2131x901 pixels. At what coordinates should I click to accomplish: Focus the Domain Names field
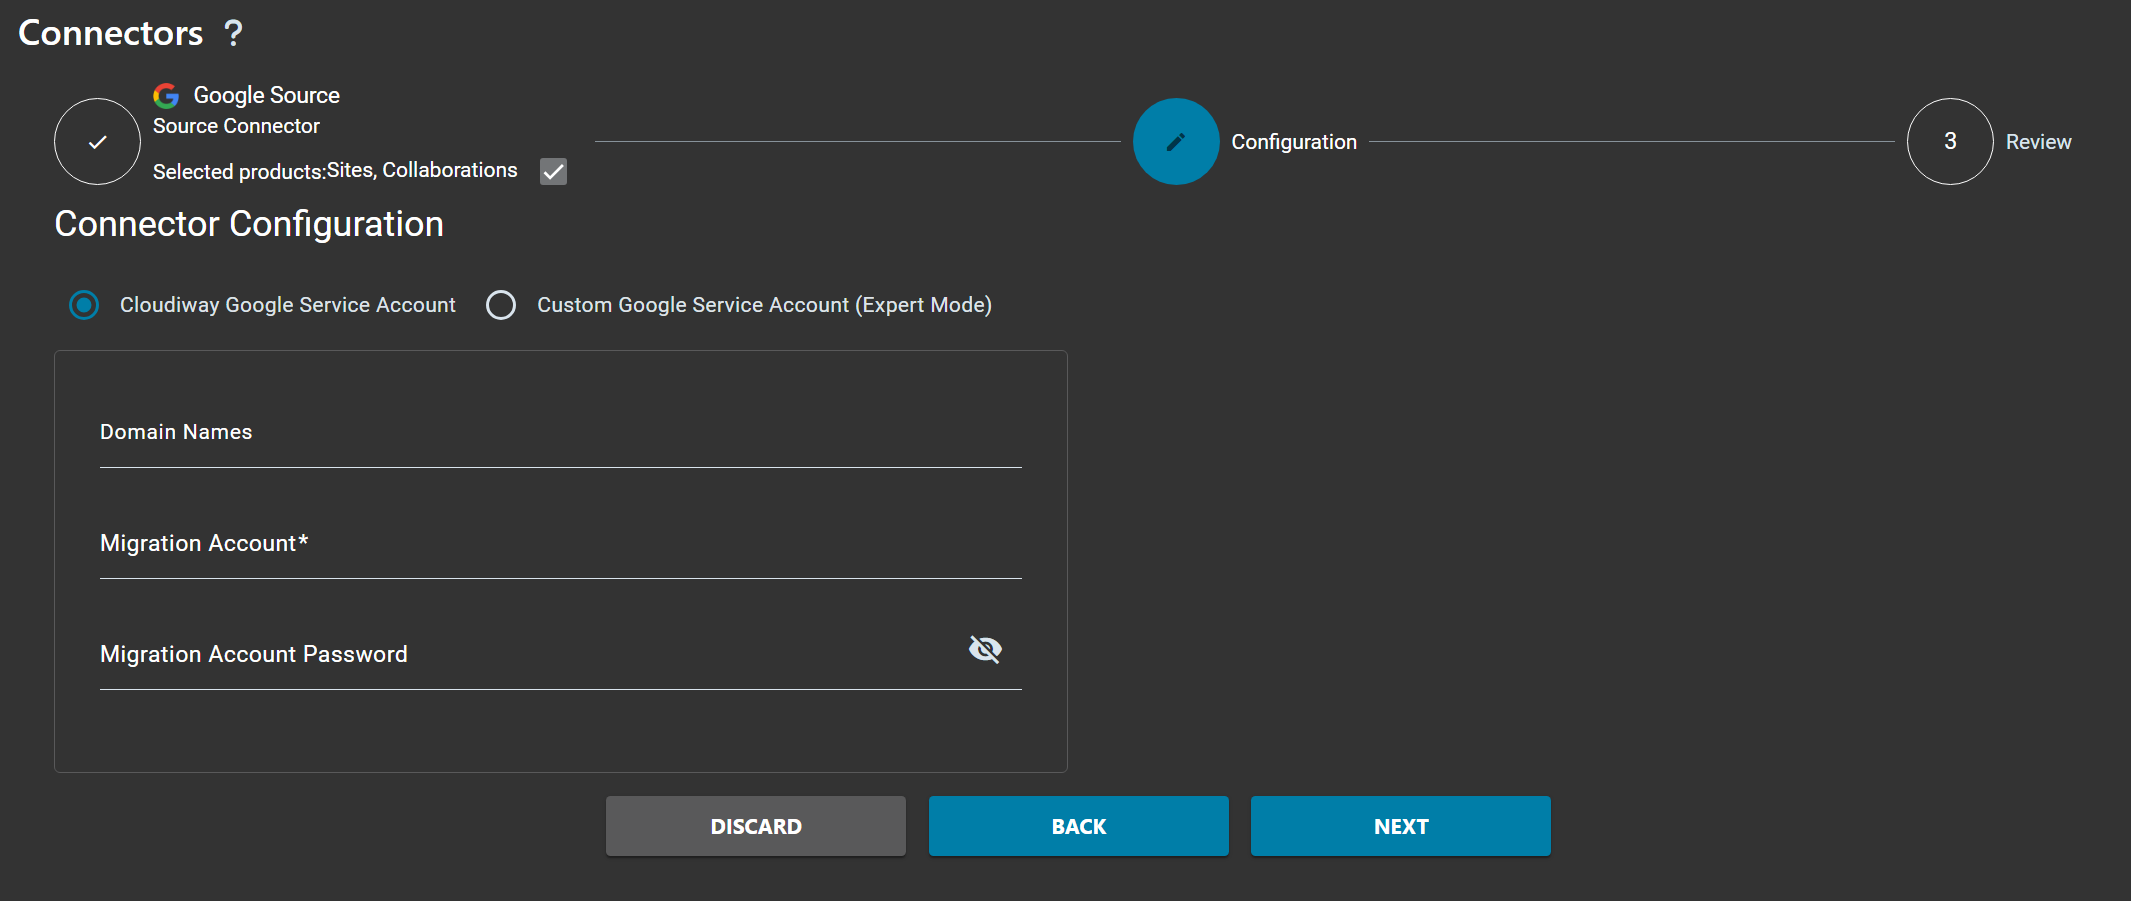click(561, 433)
